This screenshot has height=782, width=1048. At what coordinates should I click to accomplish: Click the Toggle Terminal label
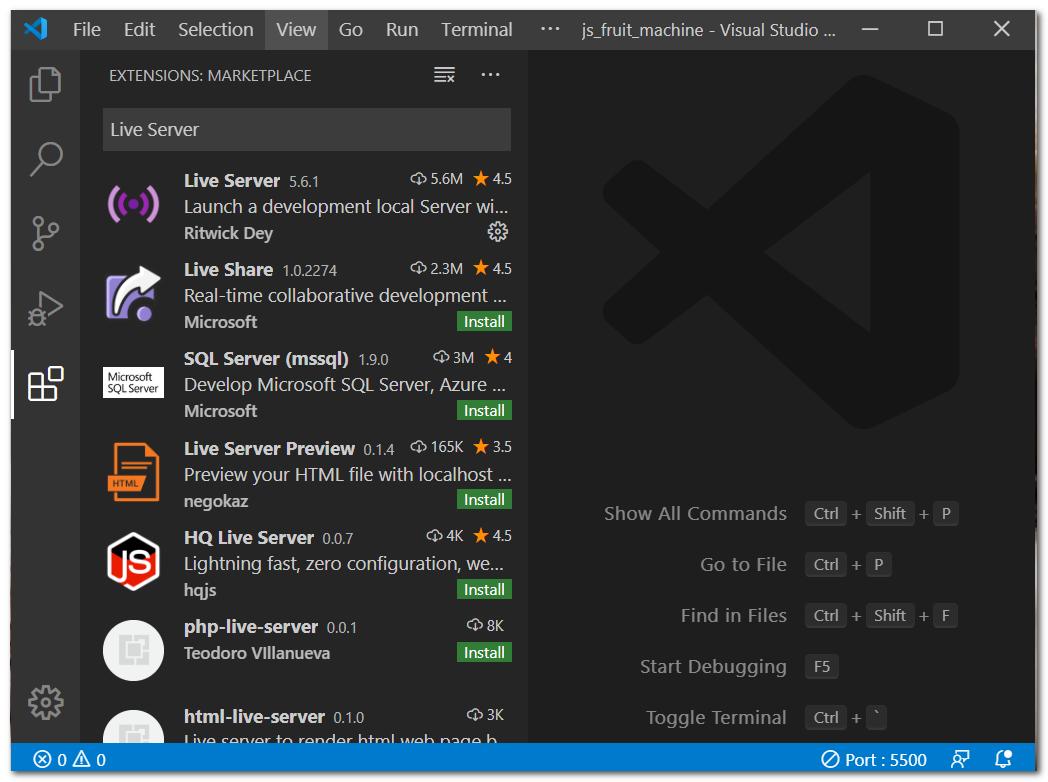tap(716, 717)
